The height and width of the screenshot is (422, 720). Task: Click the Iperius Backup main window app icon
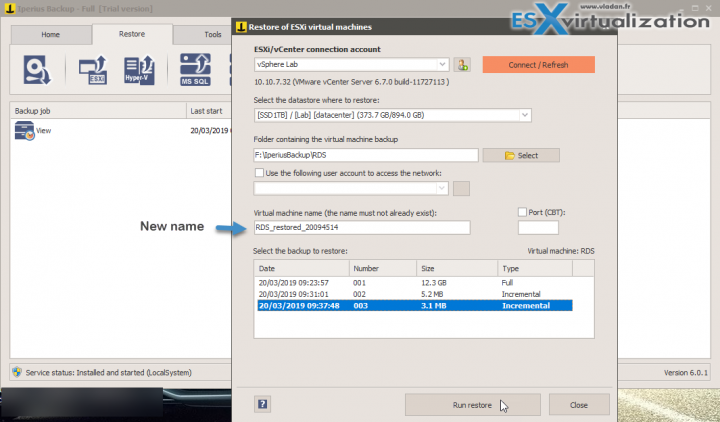coord(10,8)
